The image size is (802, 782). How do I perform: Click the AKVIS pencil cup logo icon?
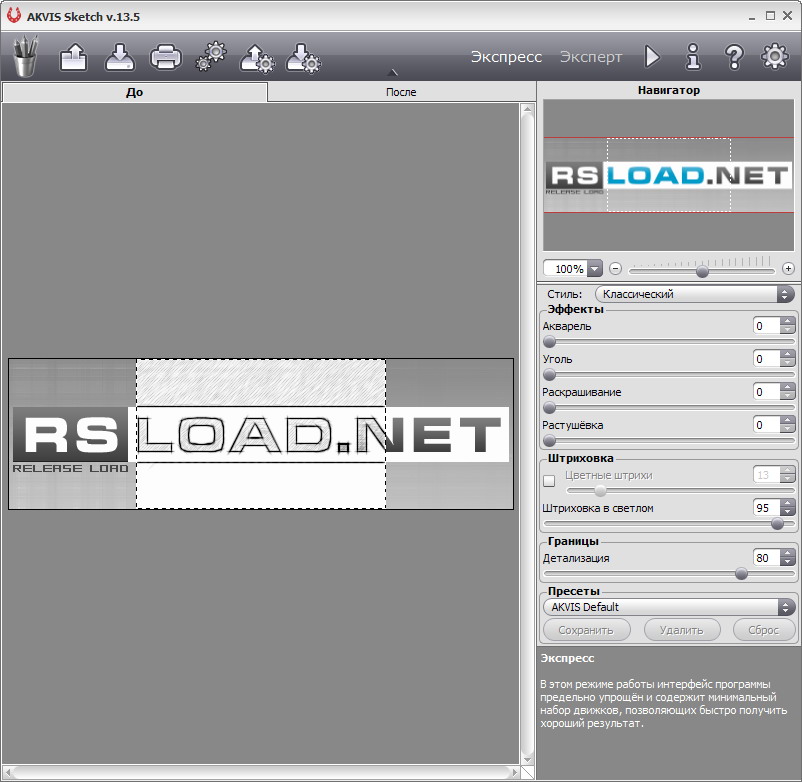pyautogui.click(x=25, y=56)
